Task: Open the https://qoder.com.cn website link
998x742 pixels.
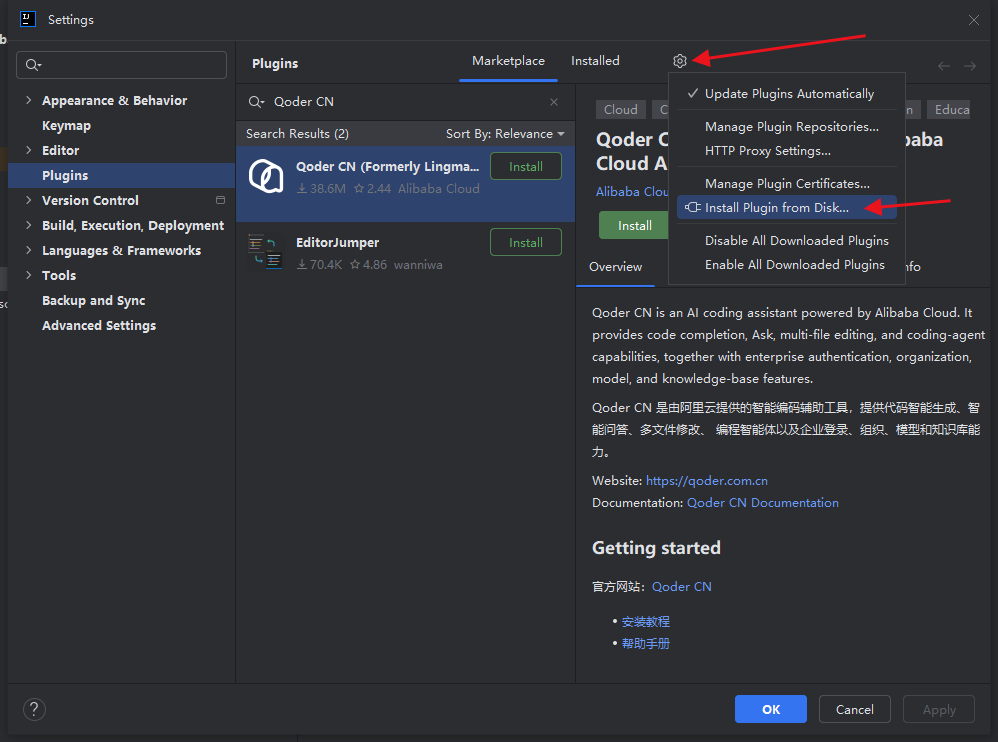Action: click(706, 480)
